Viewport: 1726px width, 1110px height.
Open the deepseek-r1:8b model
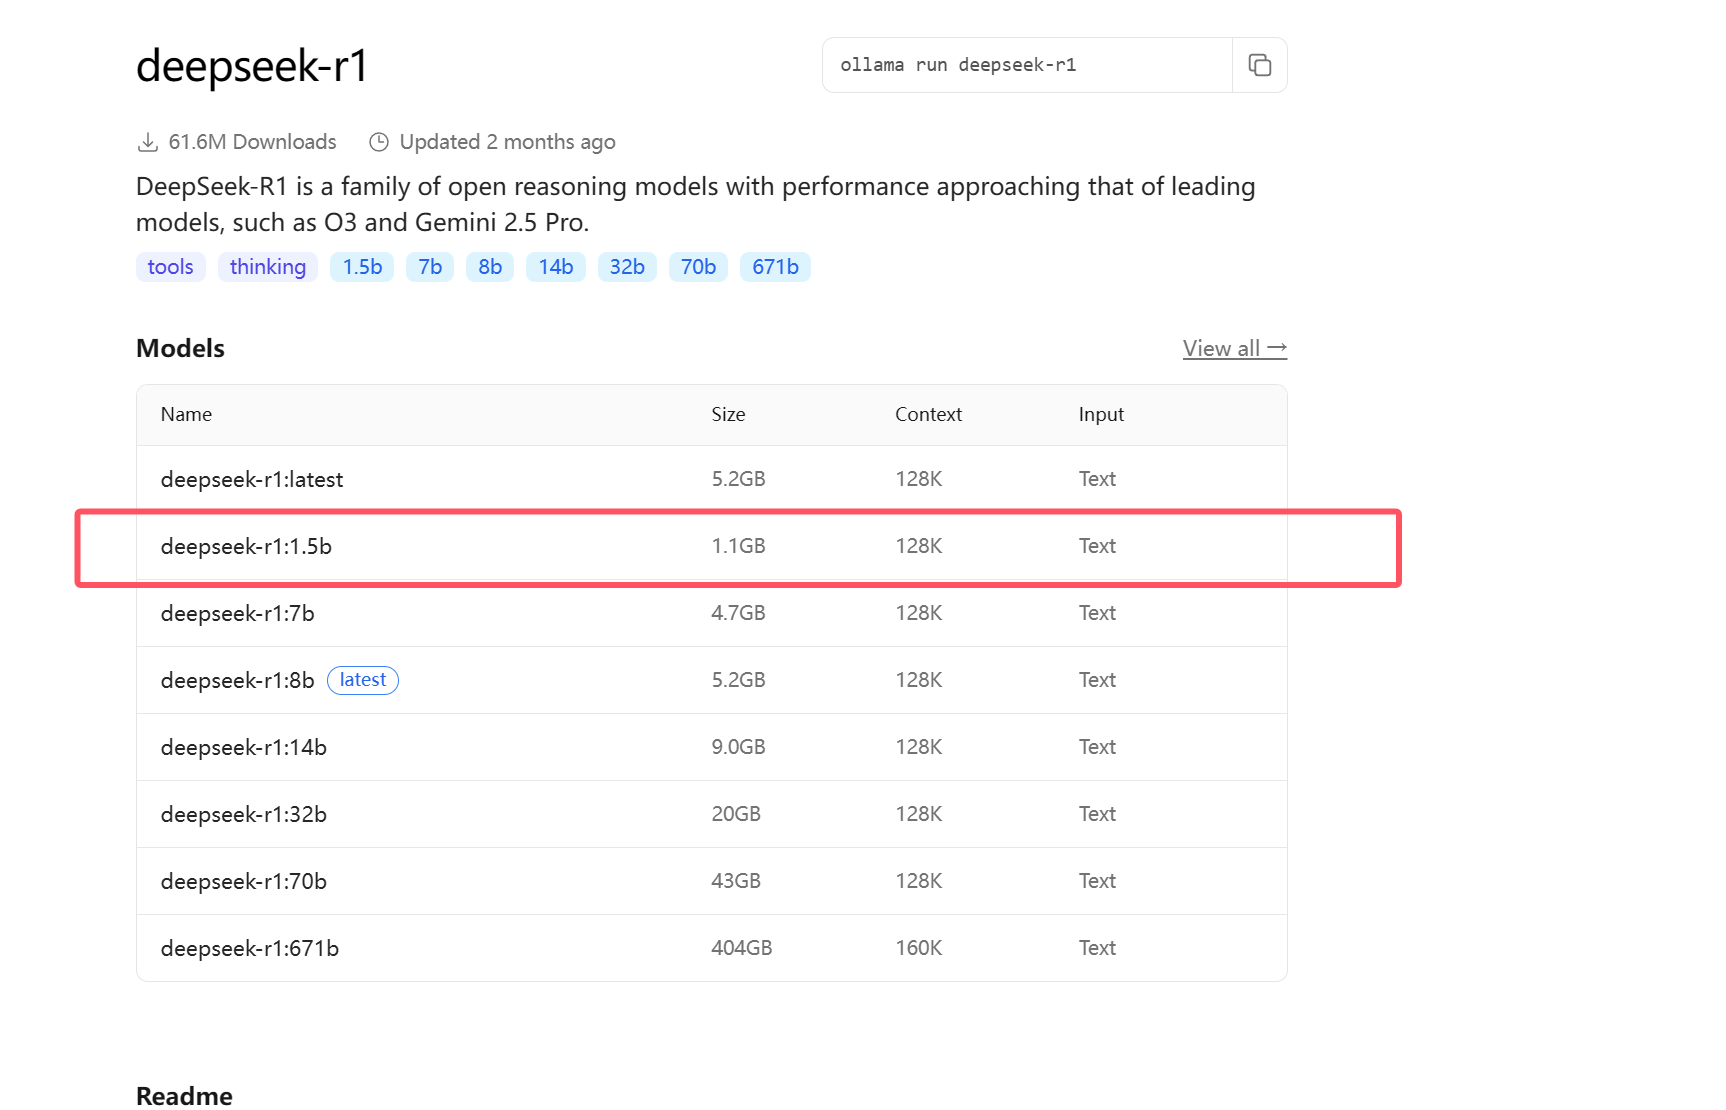click(x=238, y=681)
